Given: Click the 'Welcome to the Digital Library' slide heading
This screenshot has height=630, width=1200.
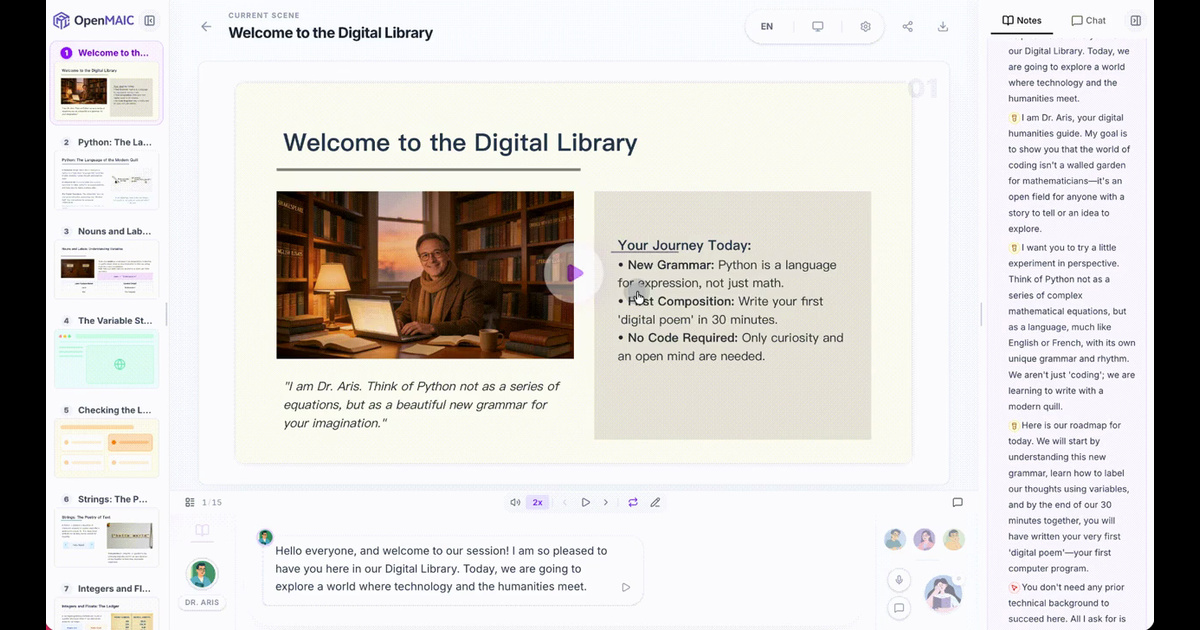Looking at the screenshot, I should [x=460, y=142].
